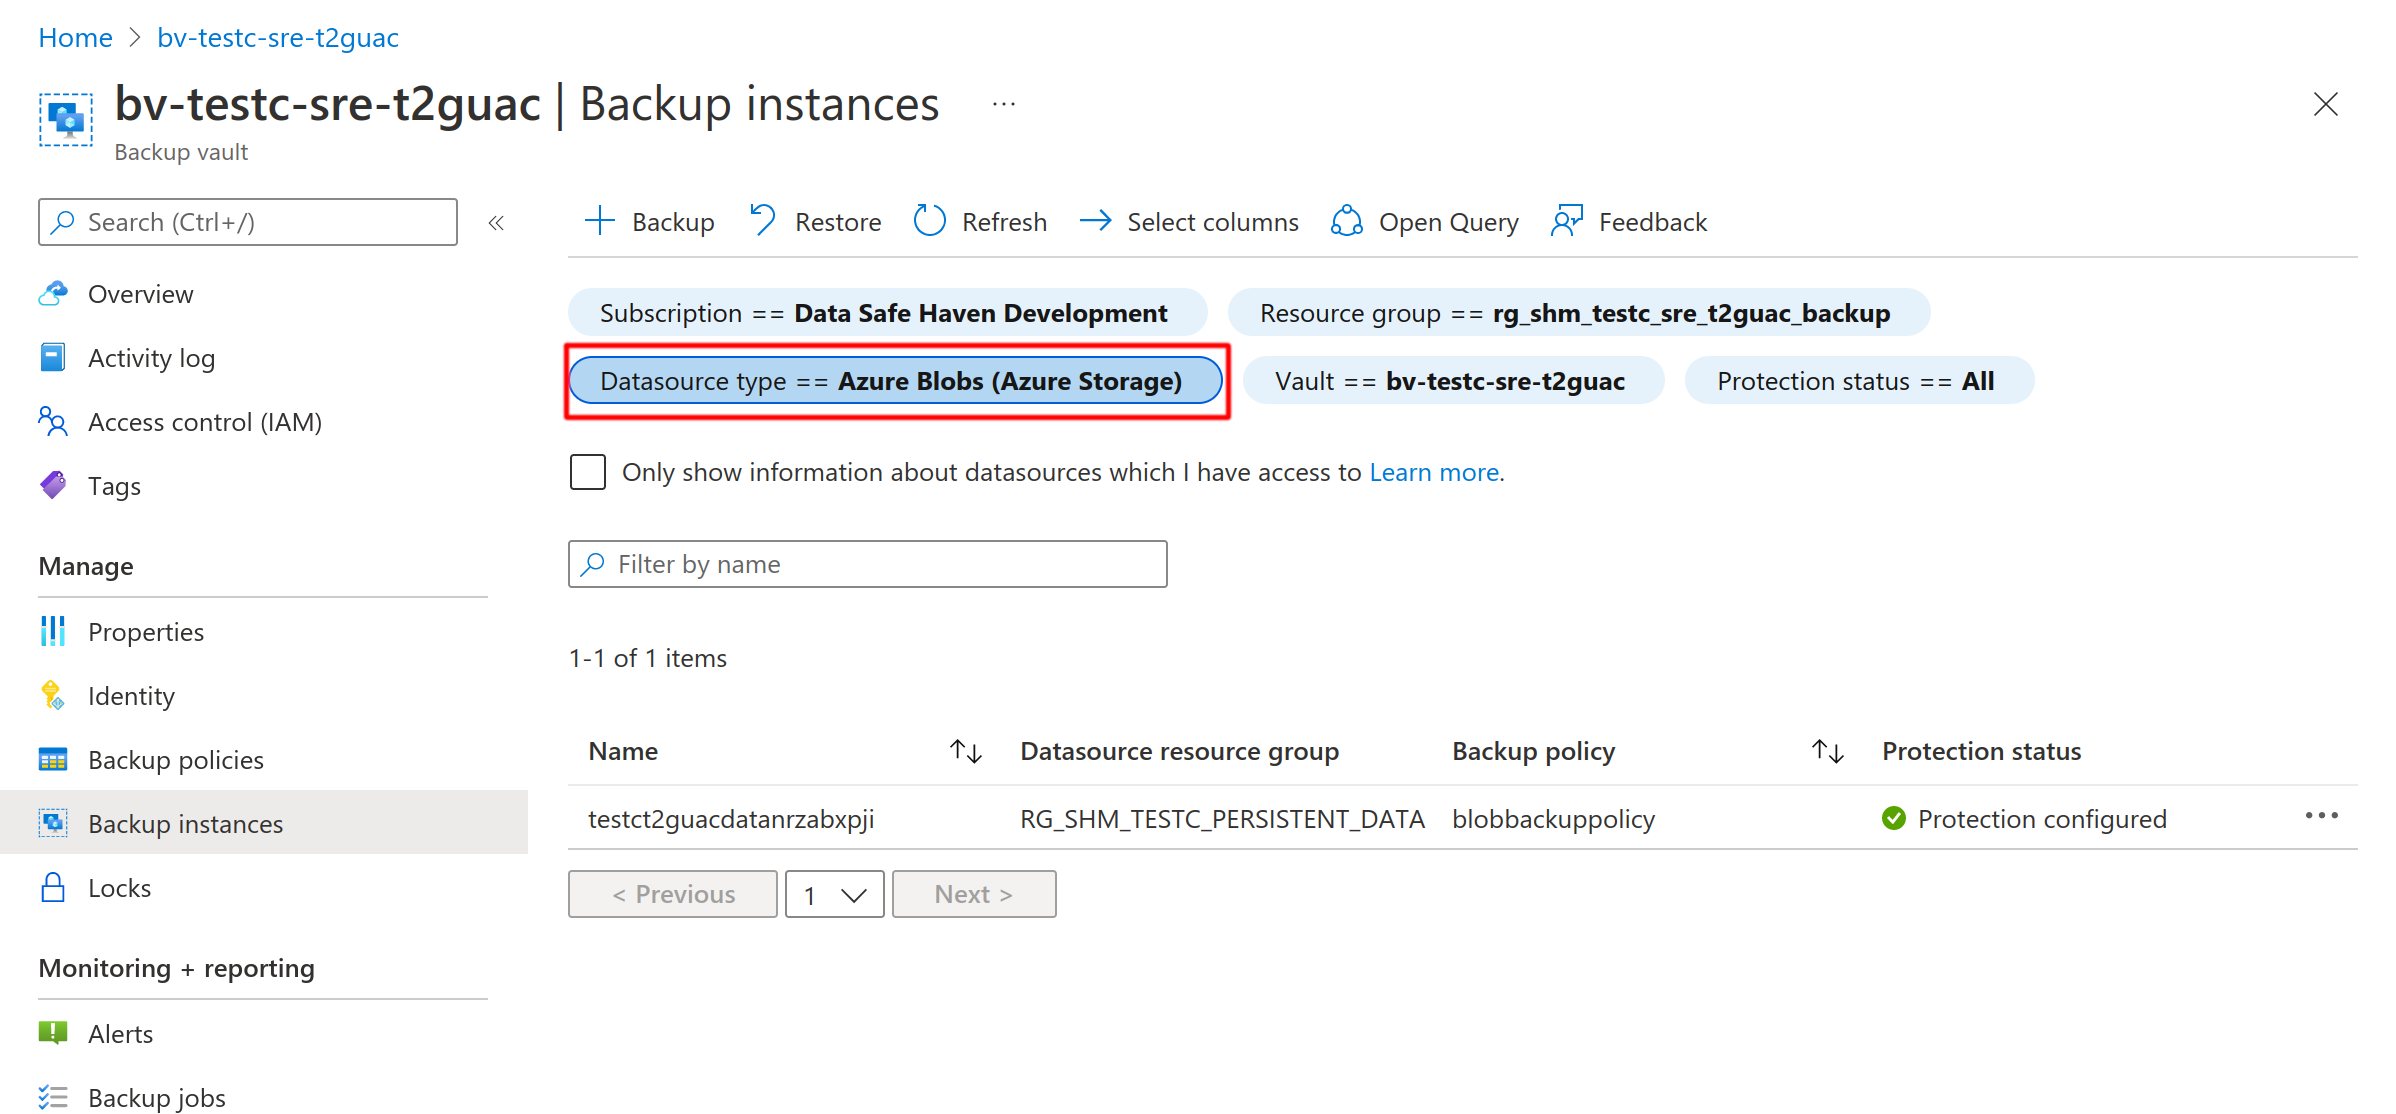Open the Vault filter pill
2396x1114 pixels.
point(1454,381)
